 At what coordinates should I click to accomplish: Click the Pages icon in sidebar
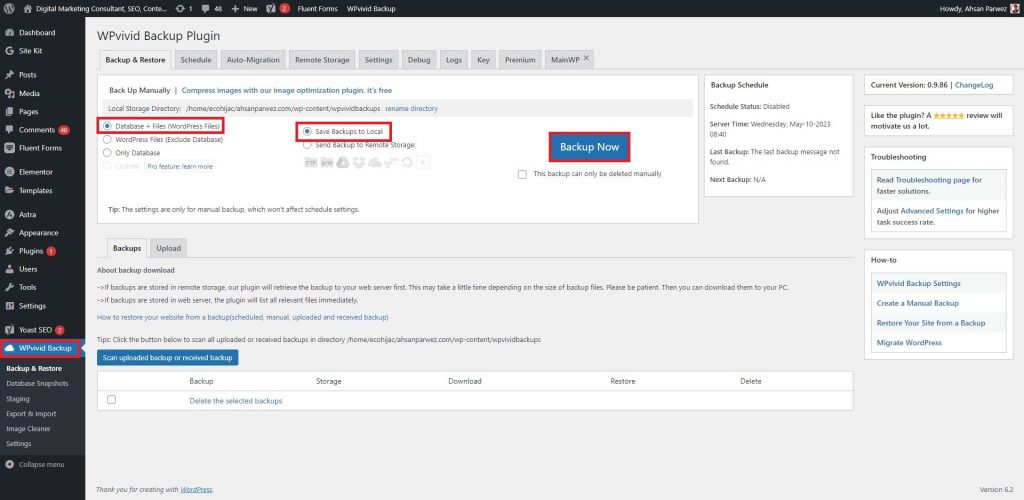coord(9,112)
